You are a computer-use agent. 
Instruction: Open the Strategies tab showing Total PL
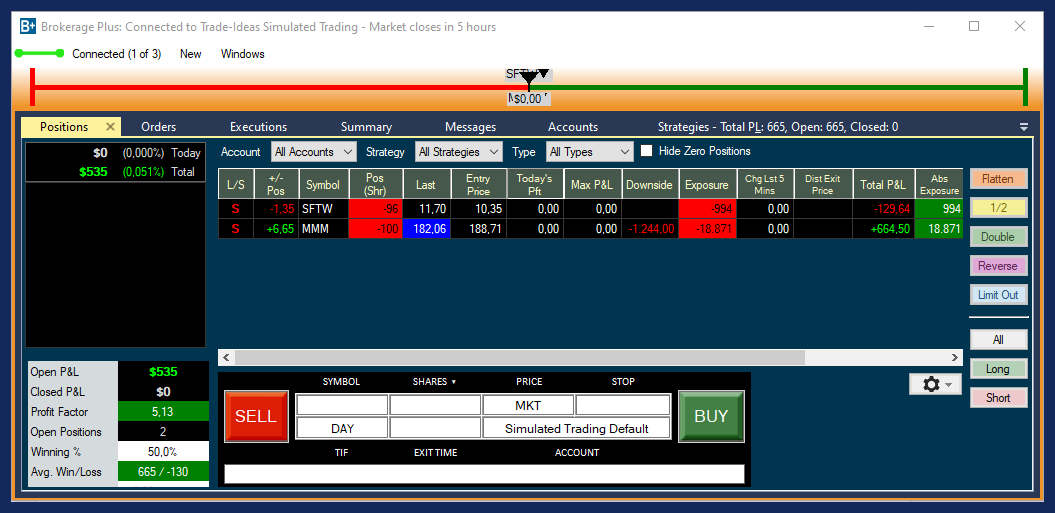[x=778, y=127]
